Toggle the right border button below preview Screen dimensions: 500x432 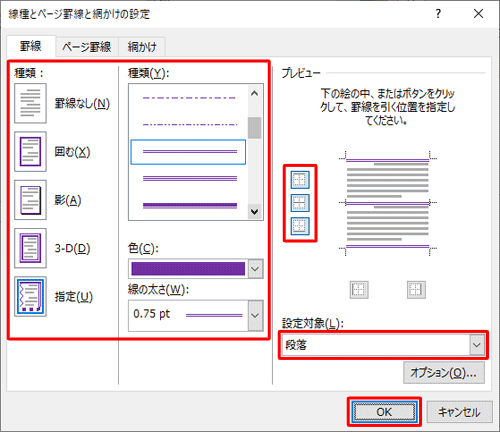click(x=416, y=290)
